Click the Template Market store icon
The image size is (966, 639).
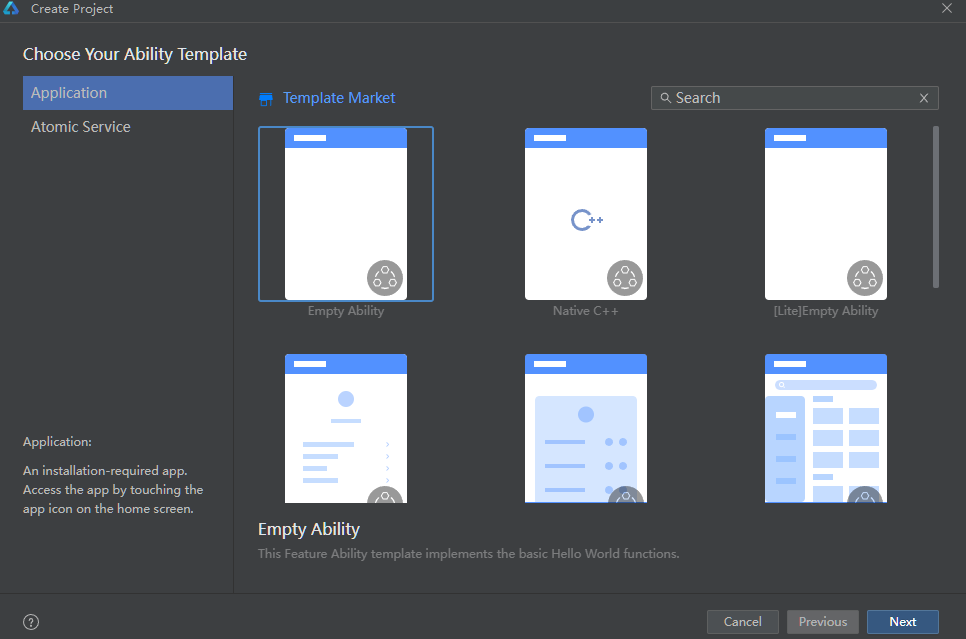click(x=266, y=99)
